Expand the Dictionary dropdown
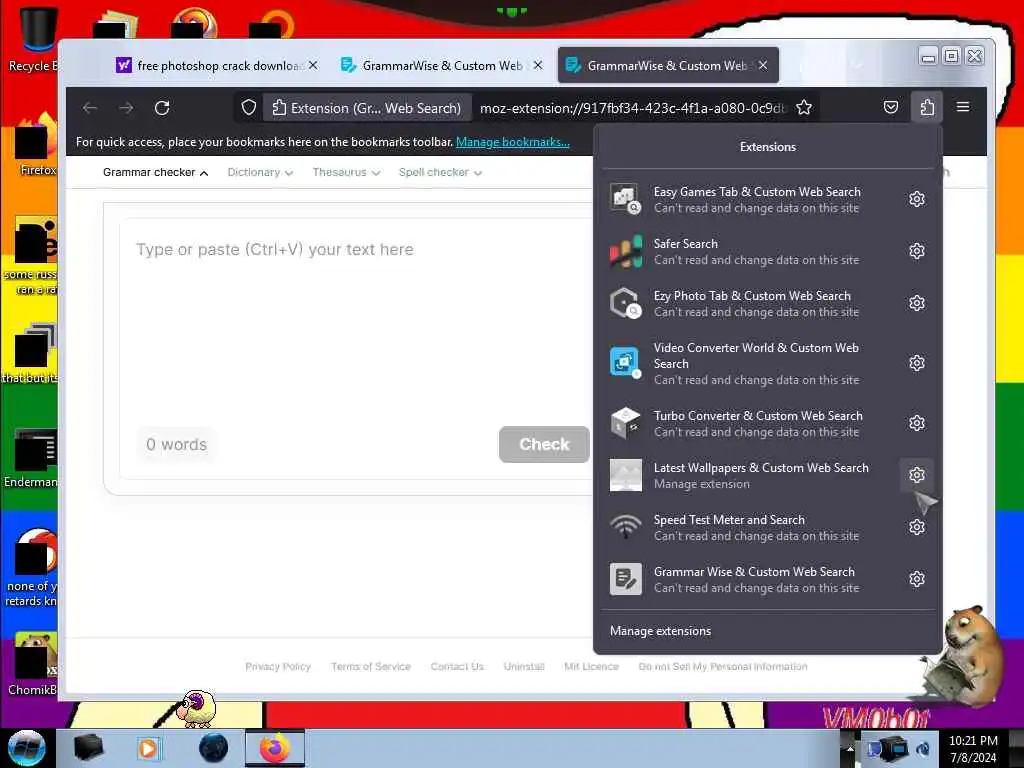This screenshot has height=768, width=1024. 260,172
